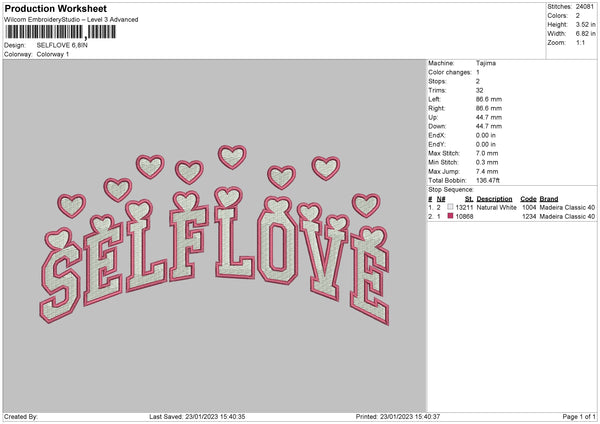This screenshot has width=600, height=424.
Task: Click the design name SELFLOVE 6,8IN
Action: [62, 45]
